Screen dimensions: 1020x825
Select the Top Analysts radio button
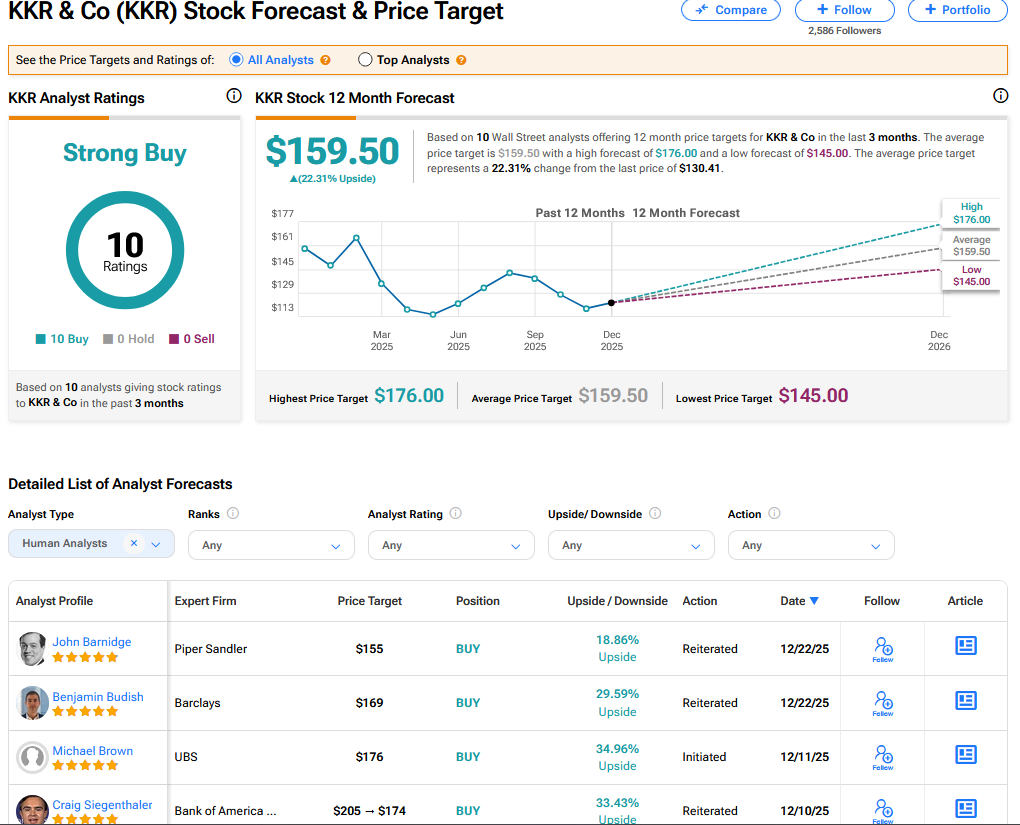point(365,60)
